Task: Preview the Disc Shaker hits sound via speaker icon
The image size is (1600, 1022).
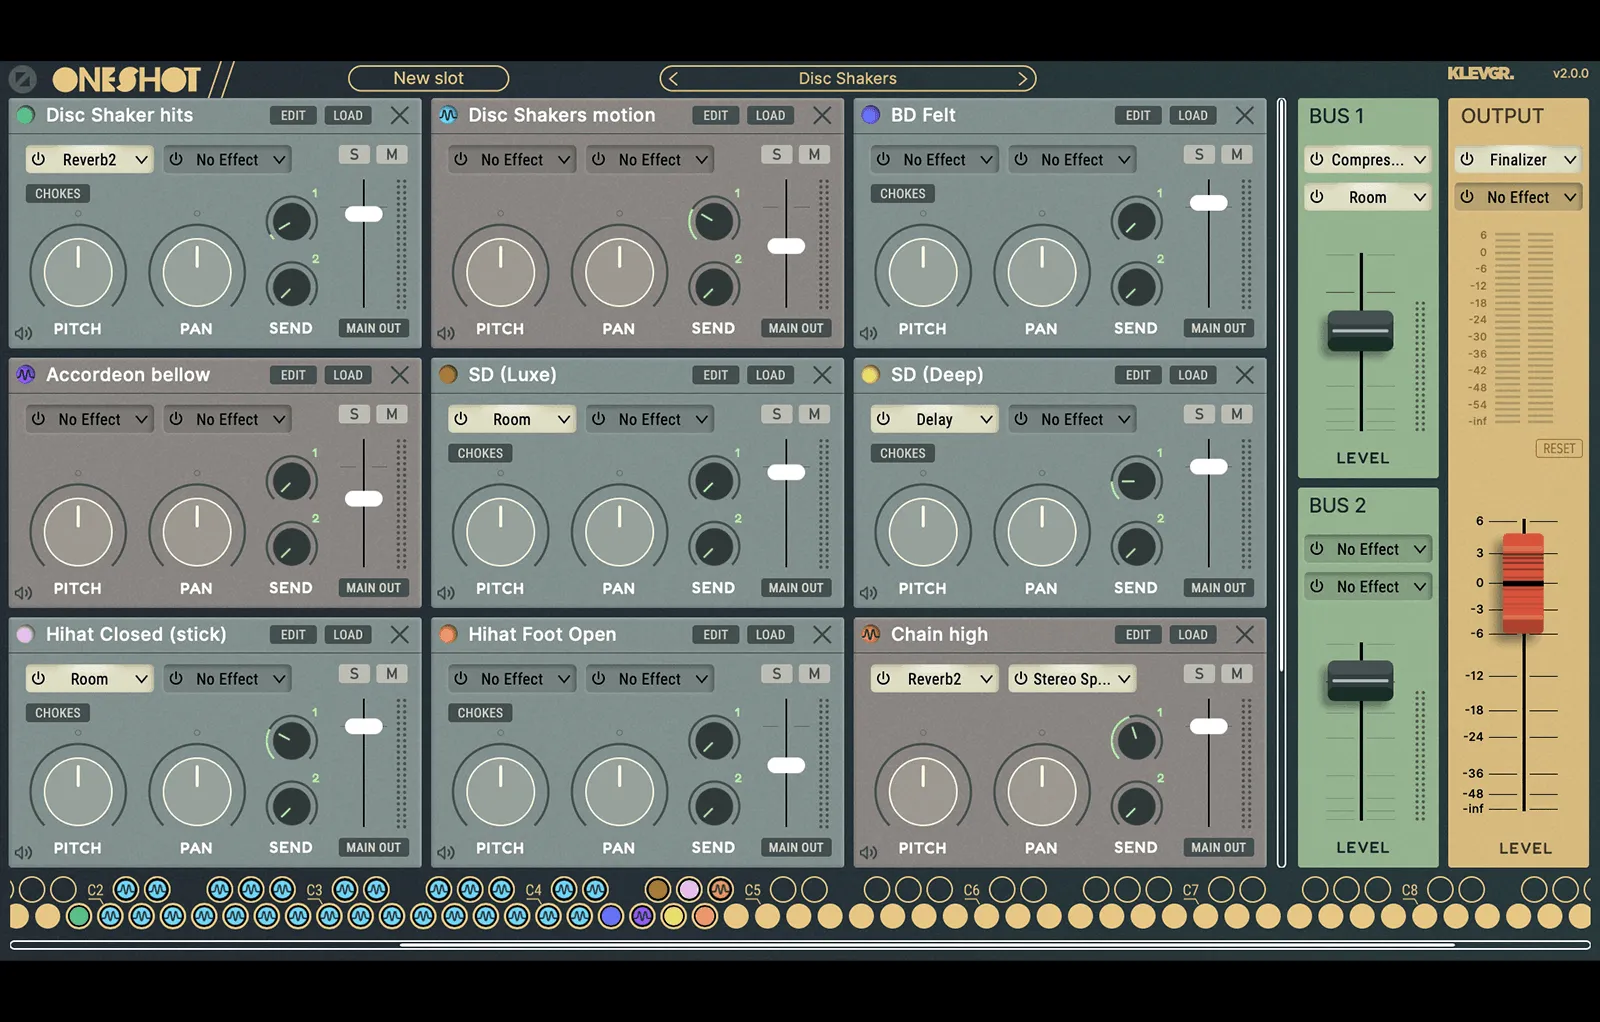Action: 24,332
